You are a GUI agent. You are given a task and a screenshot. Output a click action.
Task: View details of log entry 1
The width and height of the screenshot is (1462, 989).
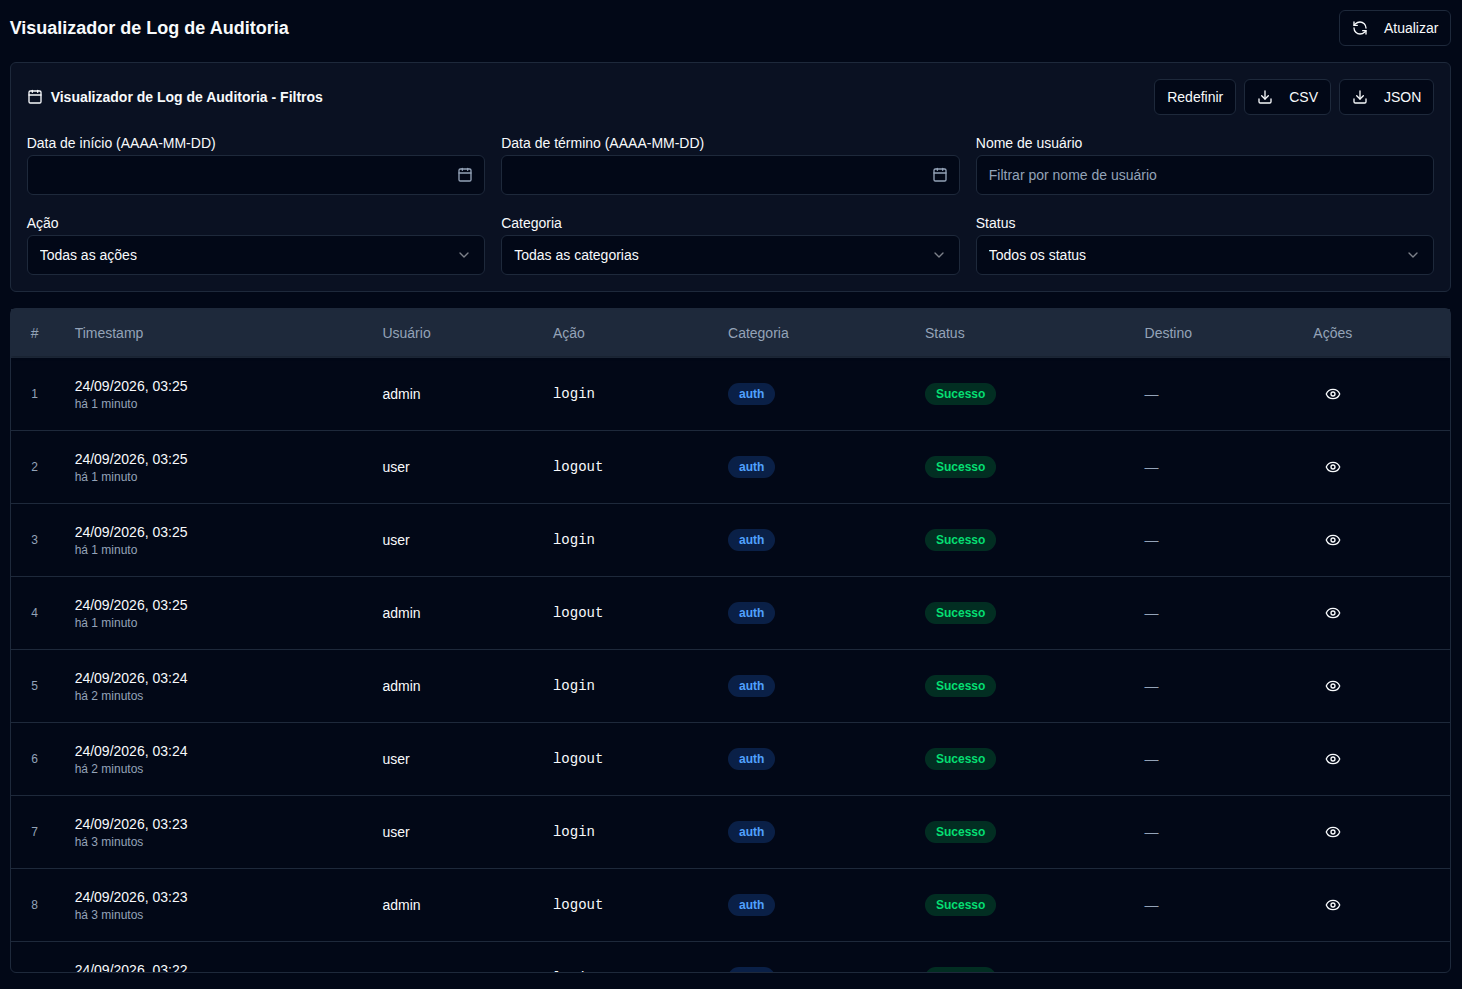click(1332, 394)
